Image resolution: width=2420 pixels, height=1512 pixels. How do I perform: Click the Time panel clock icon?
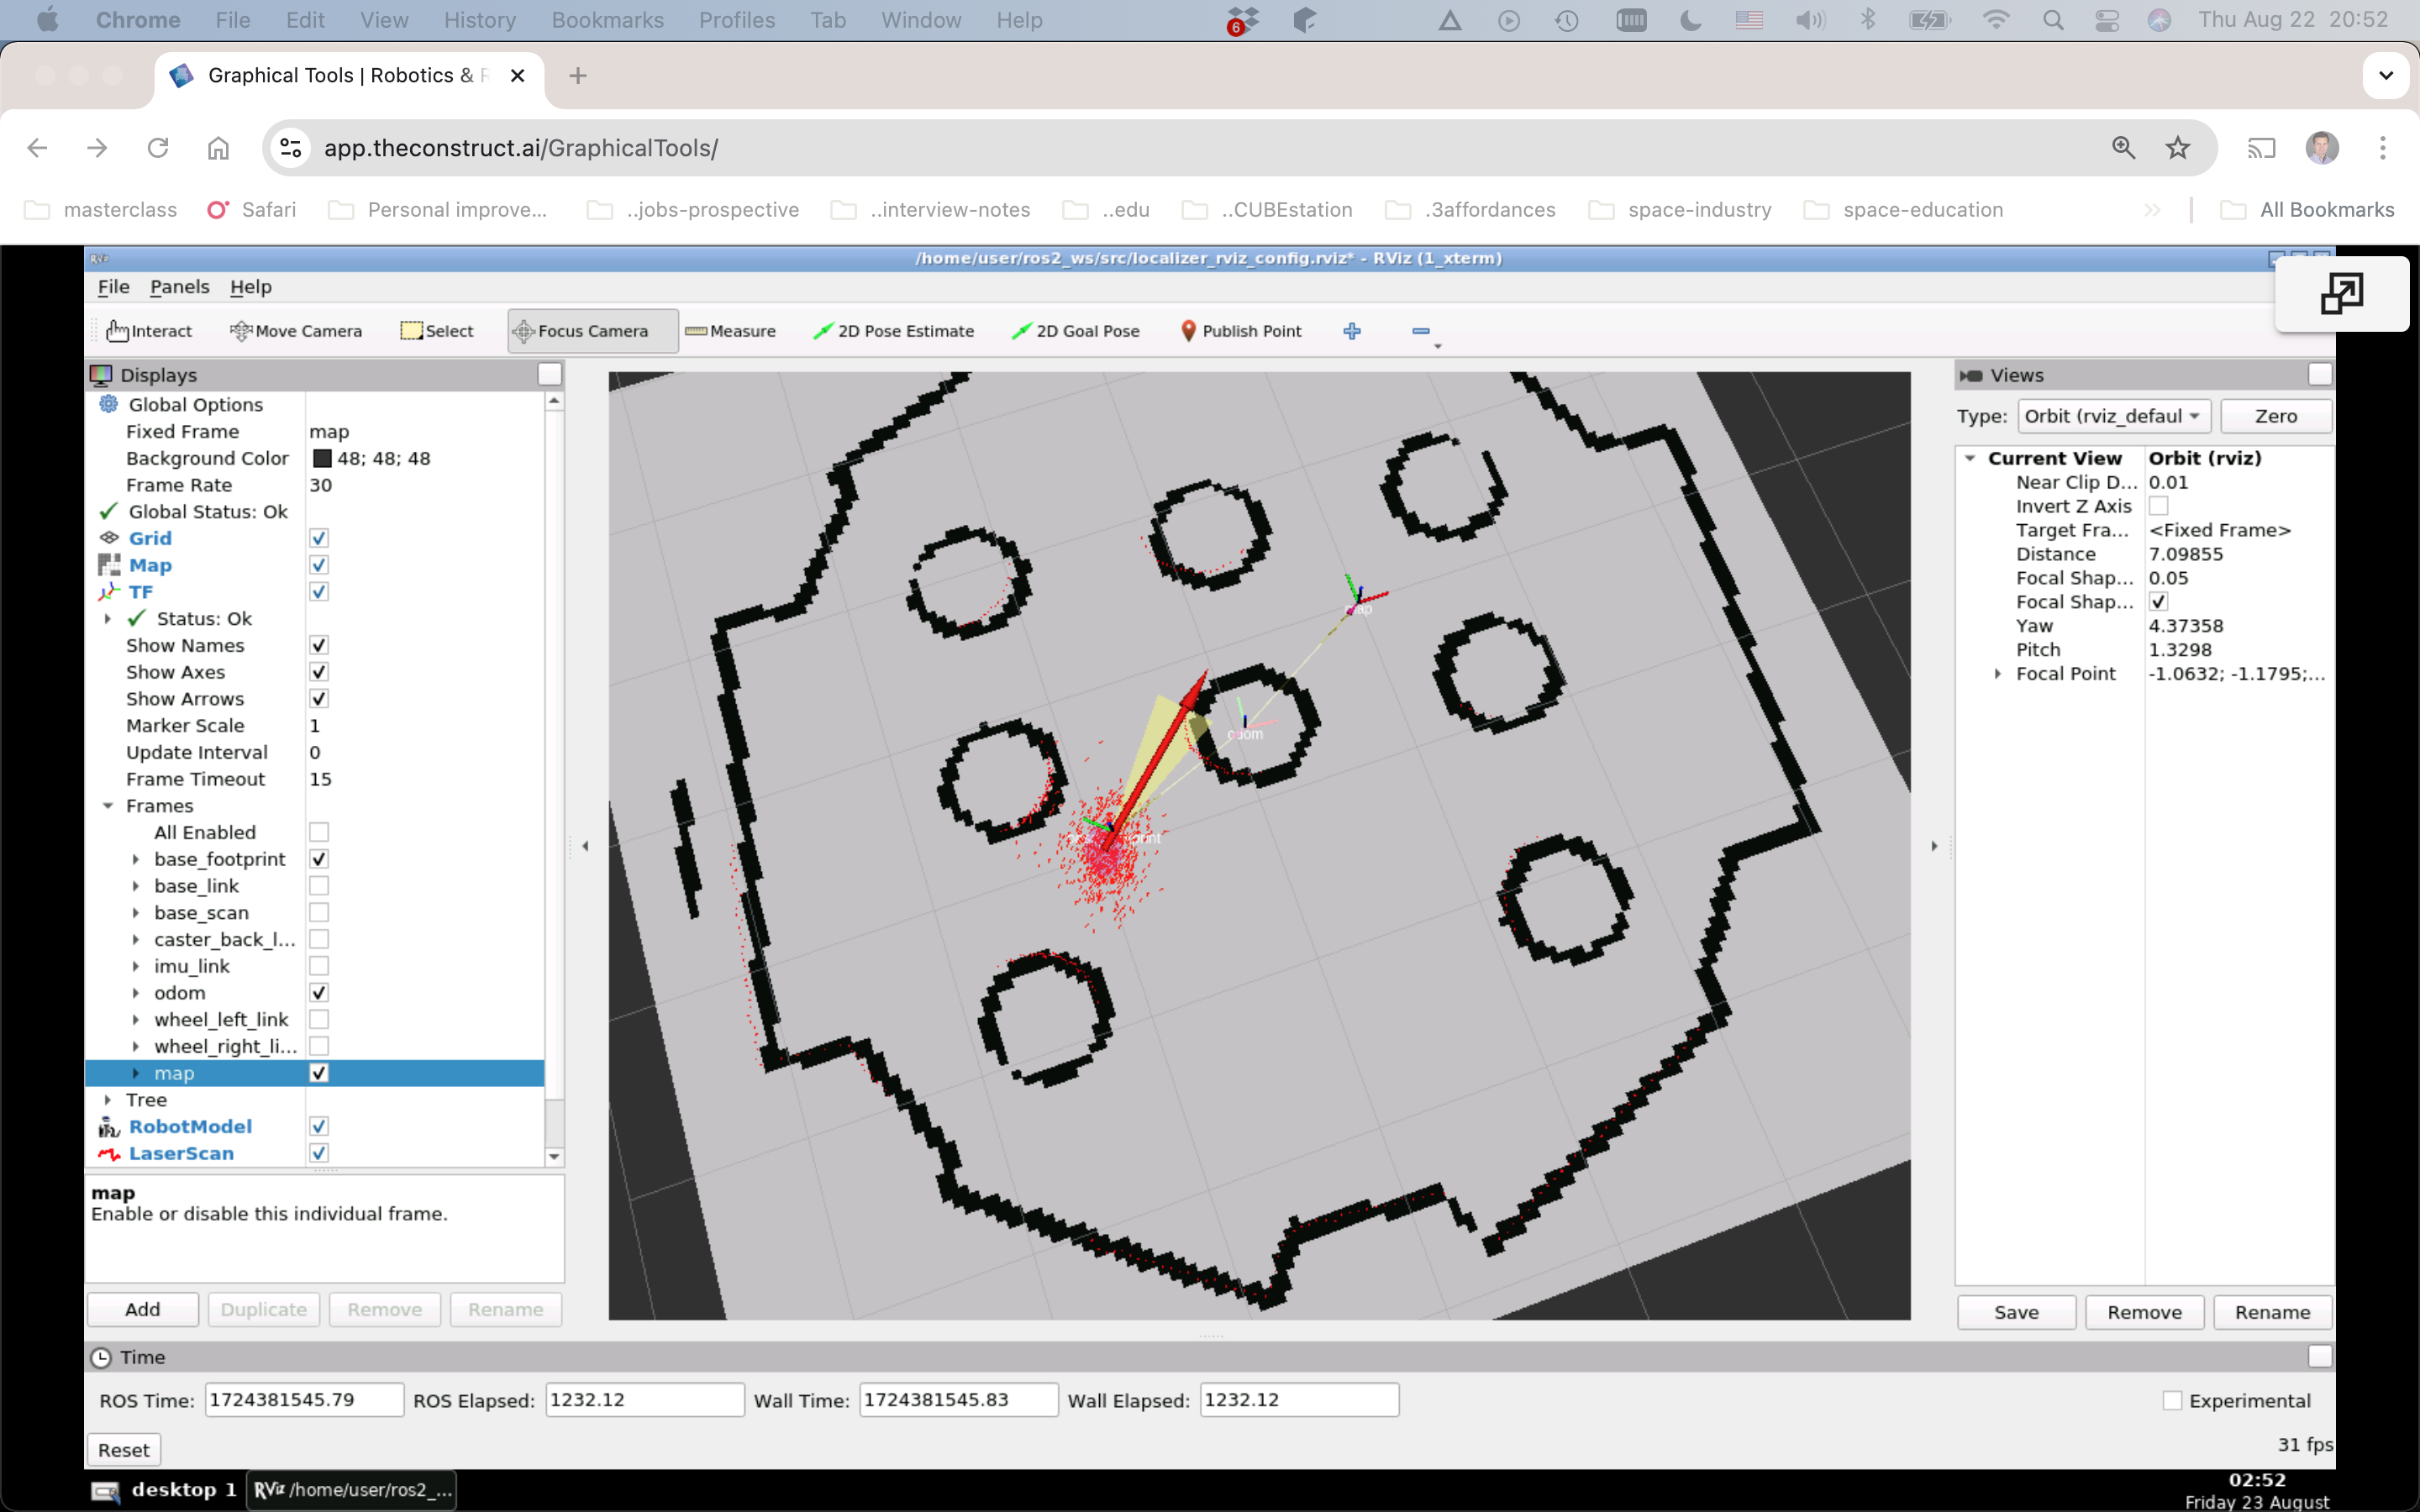click(101, 1357)
